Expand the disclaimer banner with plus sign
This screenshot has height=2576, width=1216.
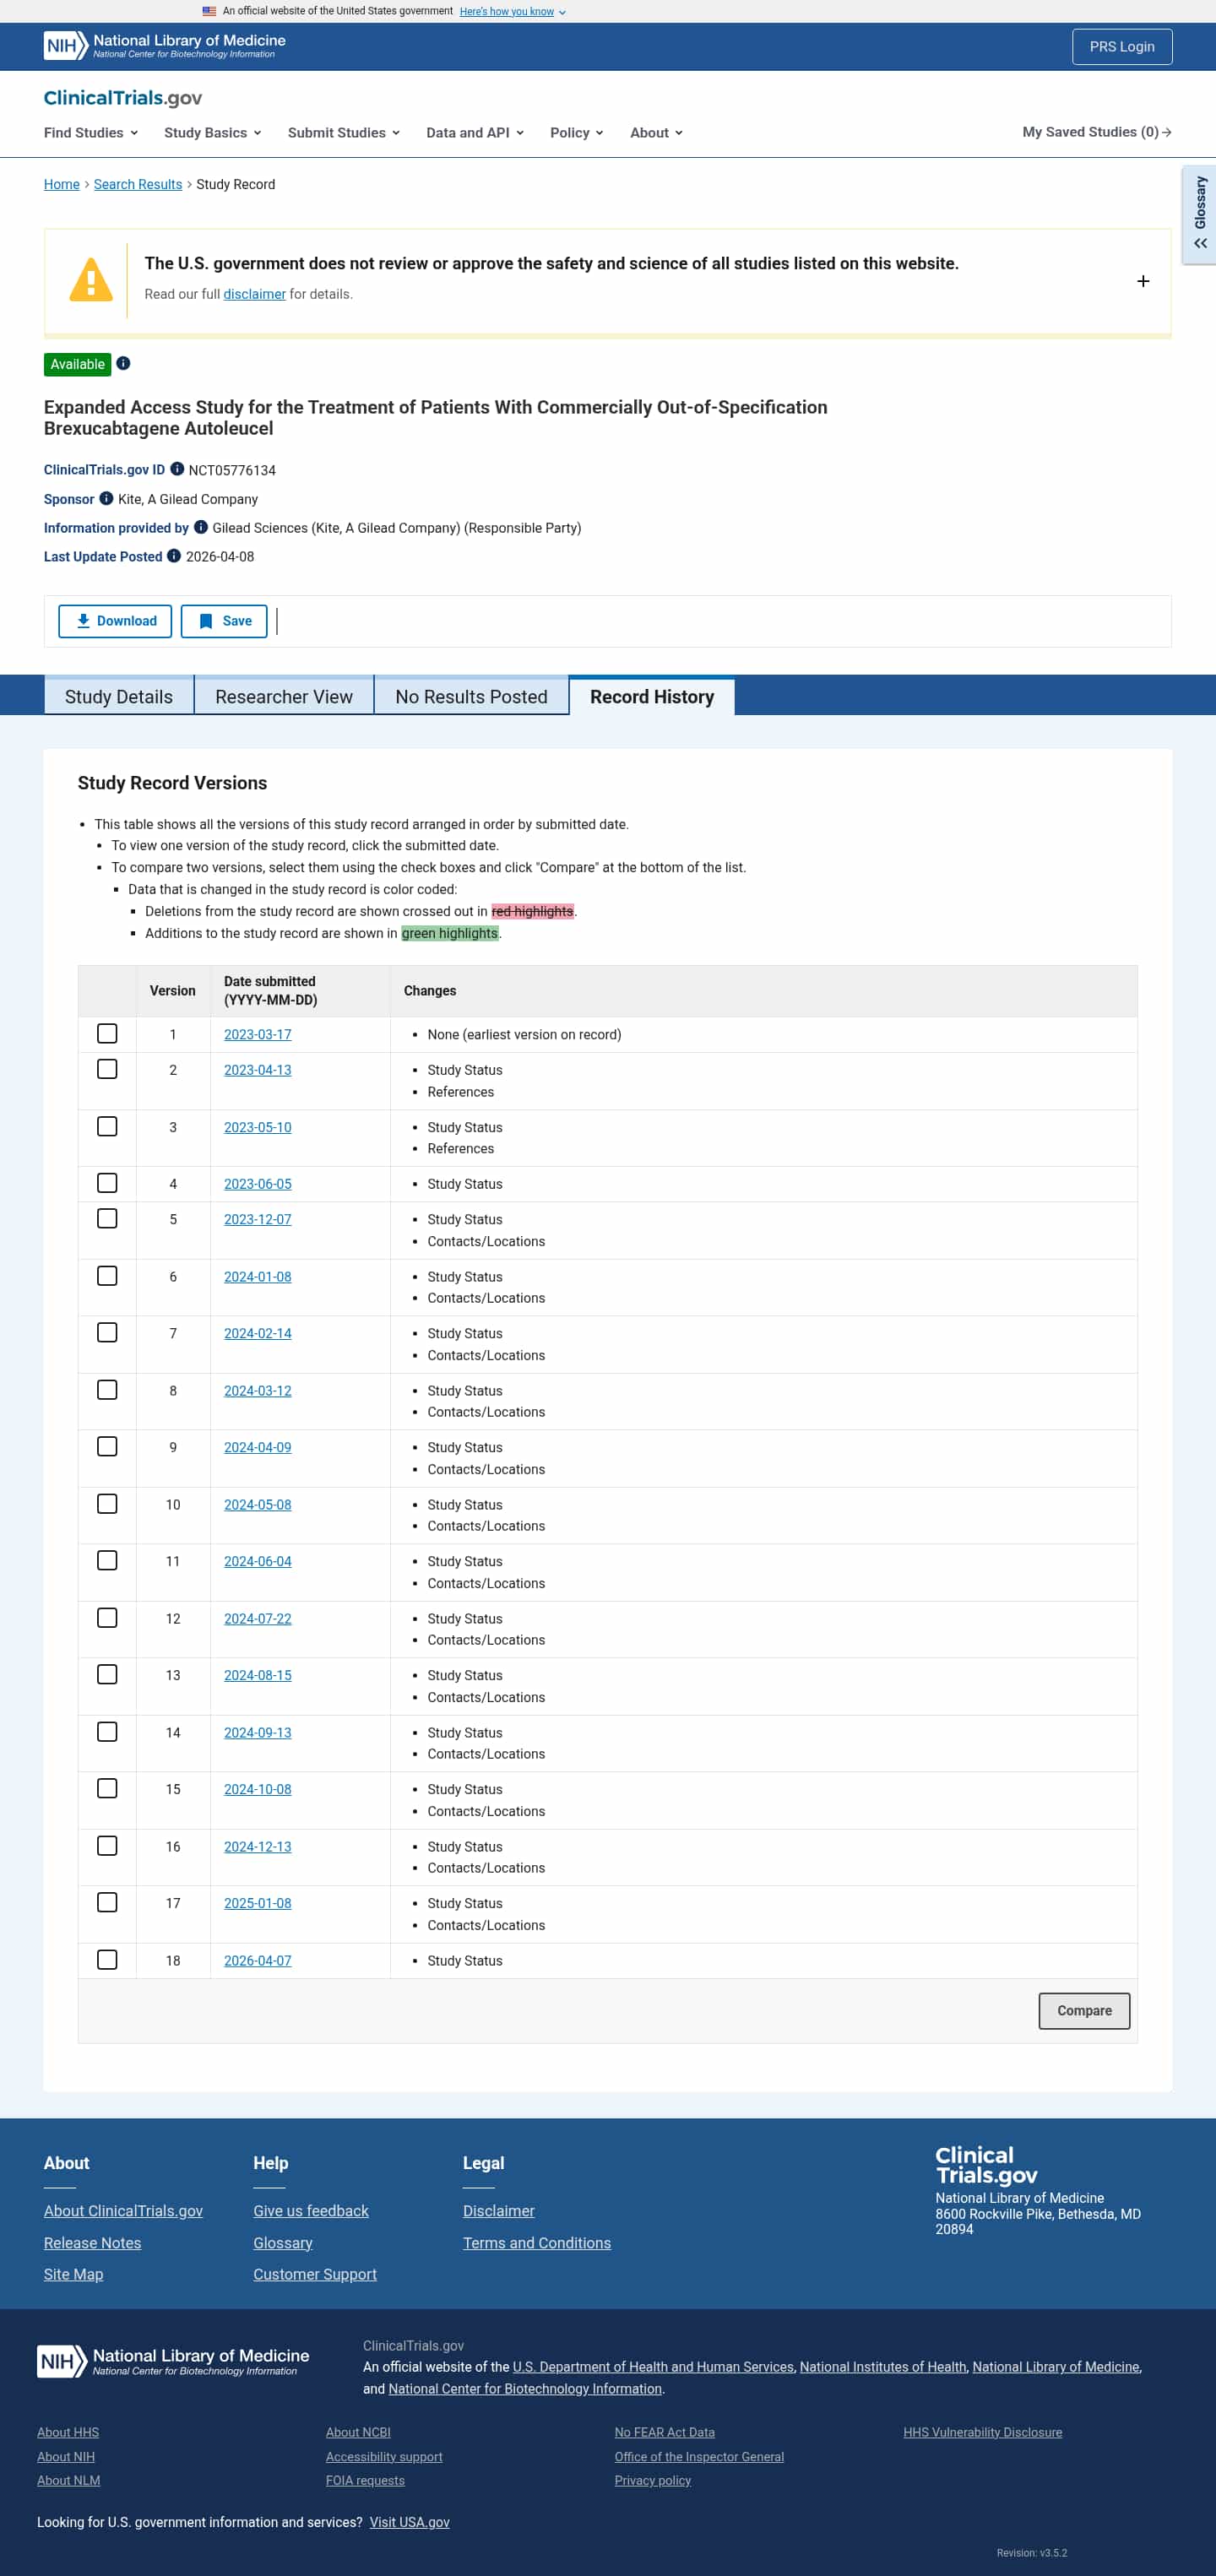(1142, 281)
